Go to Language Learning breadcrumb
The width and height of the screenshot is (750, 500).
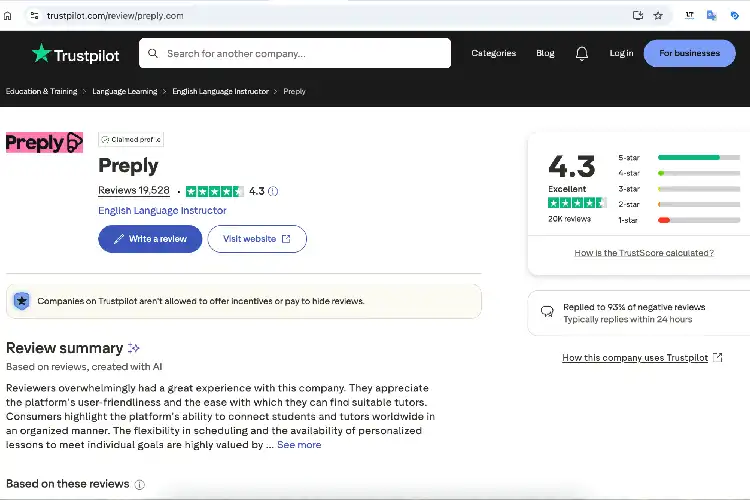tap(124, 91)
